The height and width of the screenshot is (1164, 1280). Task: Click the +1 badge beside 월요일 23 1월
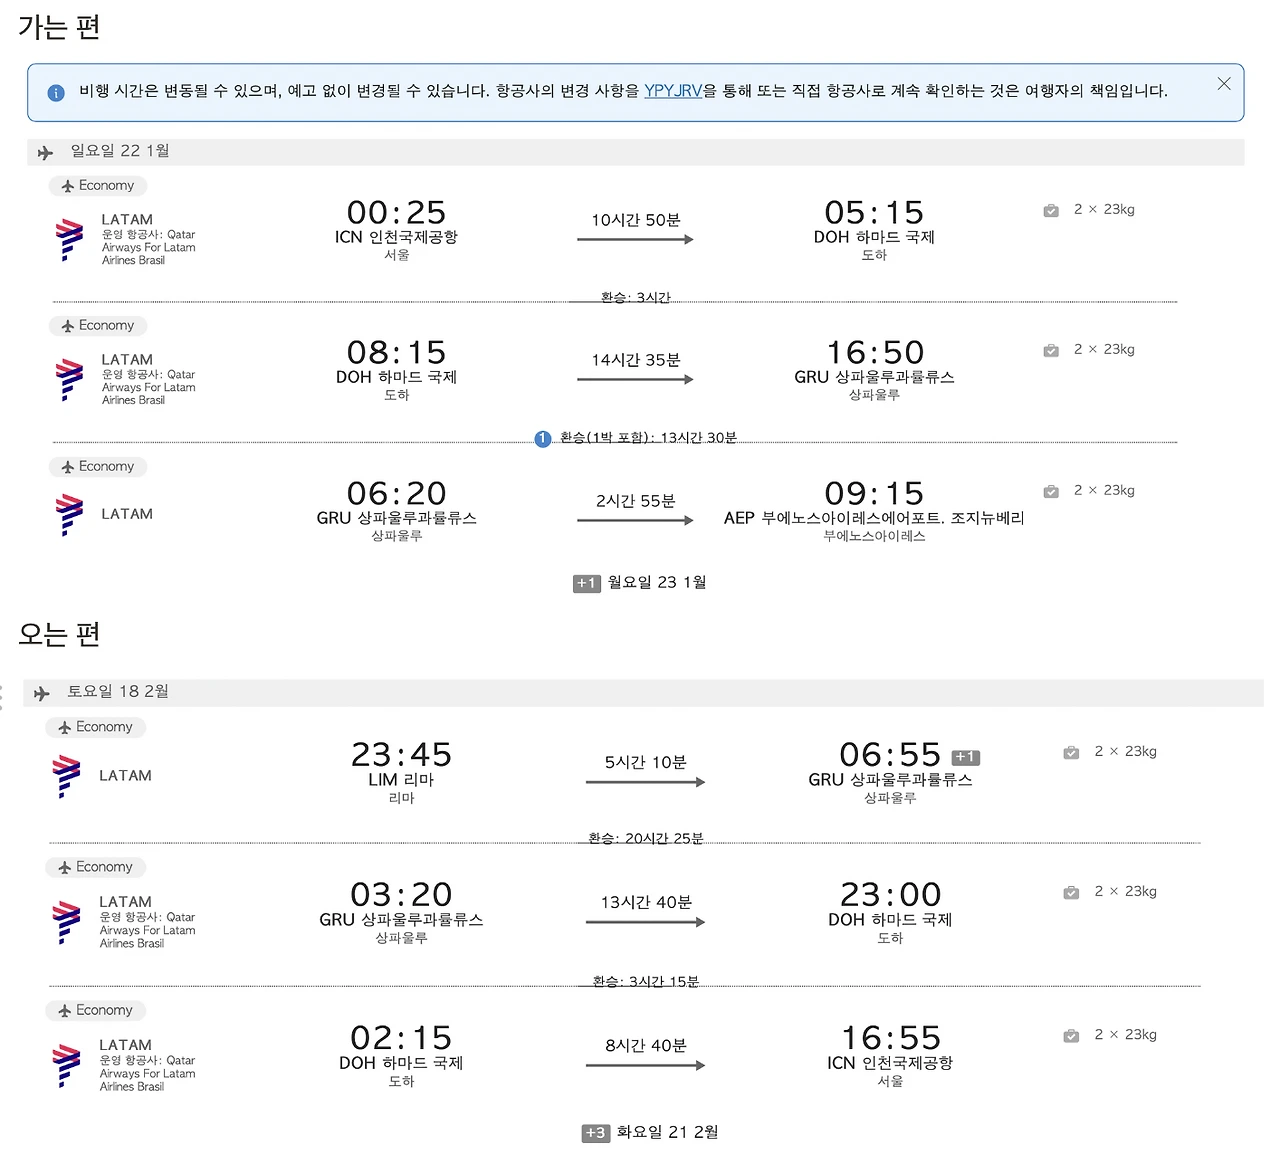587,584
